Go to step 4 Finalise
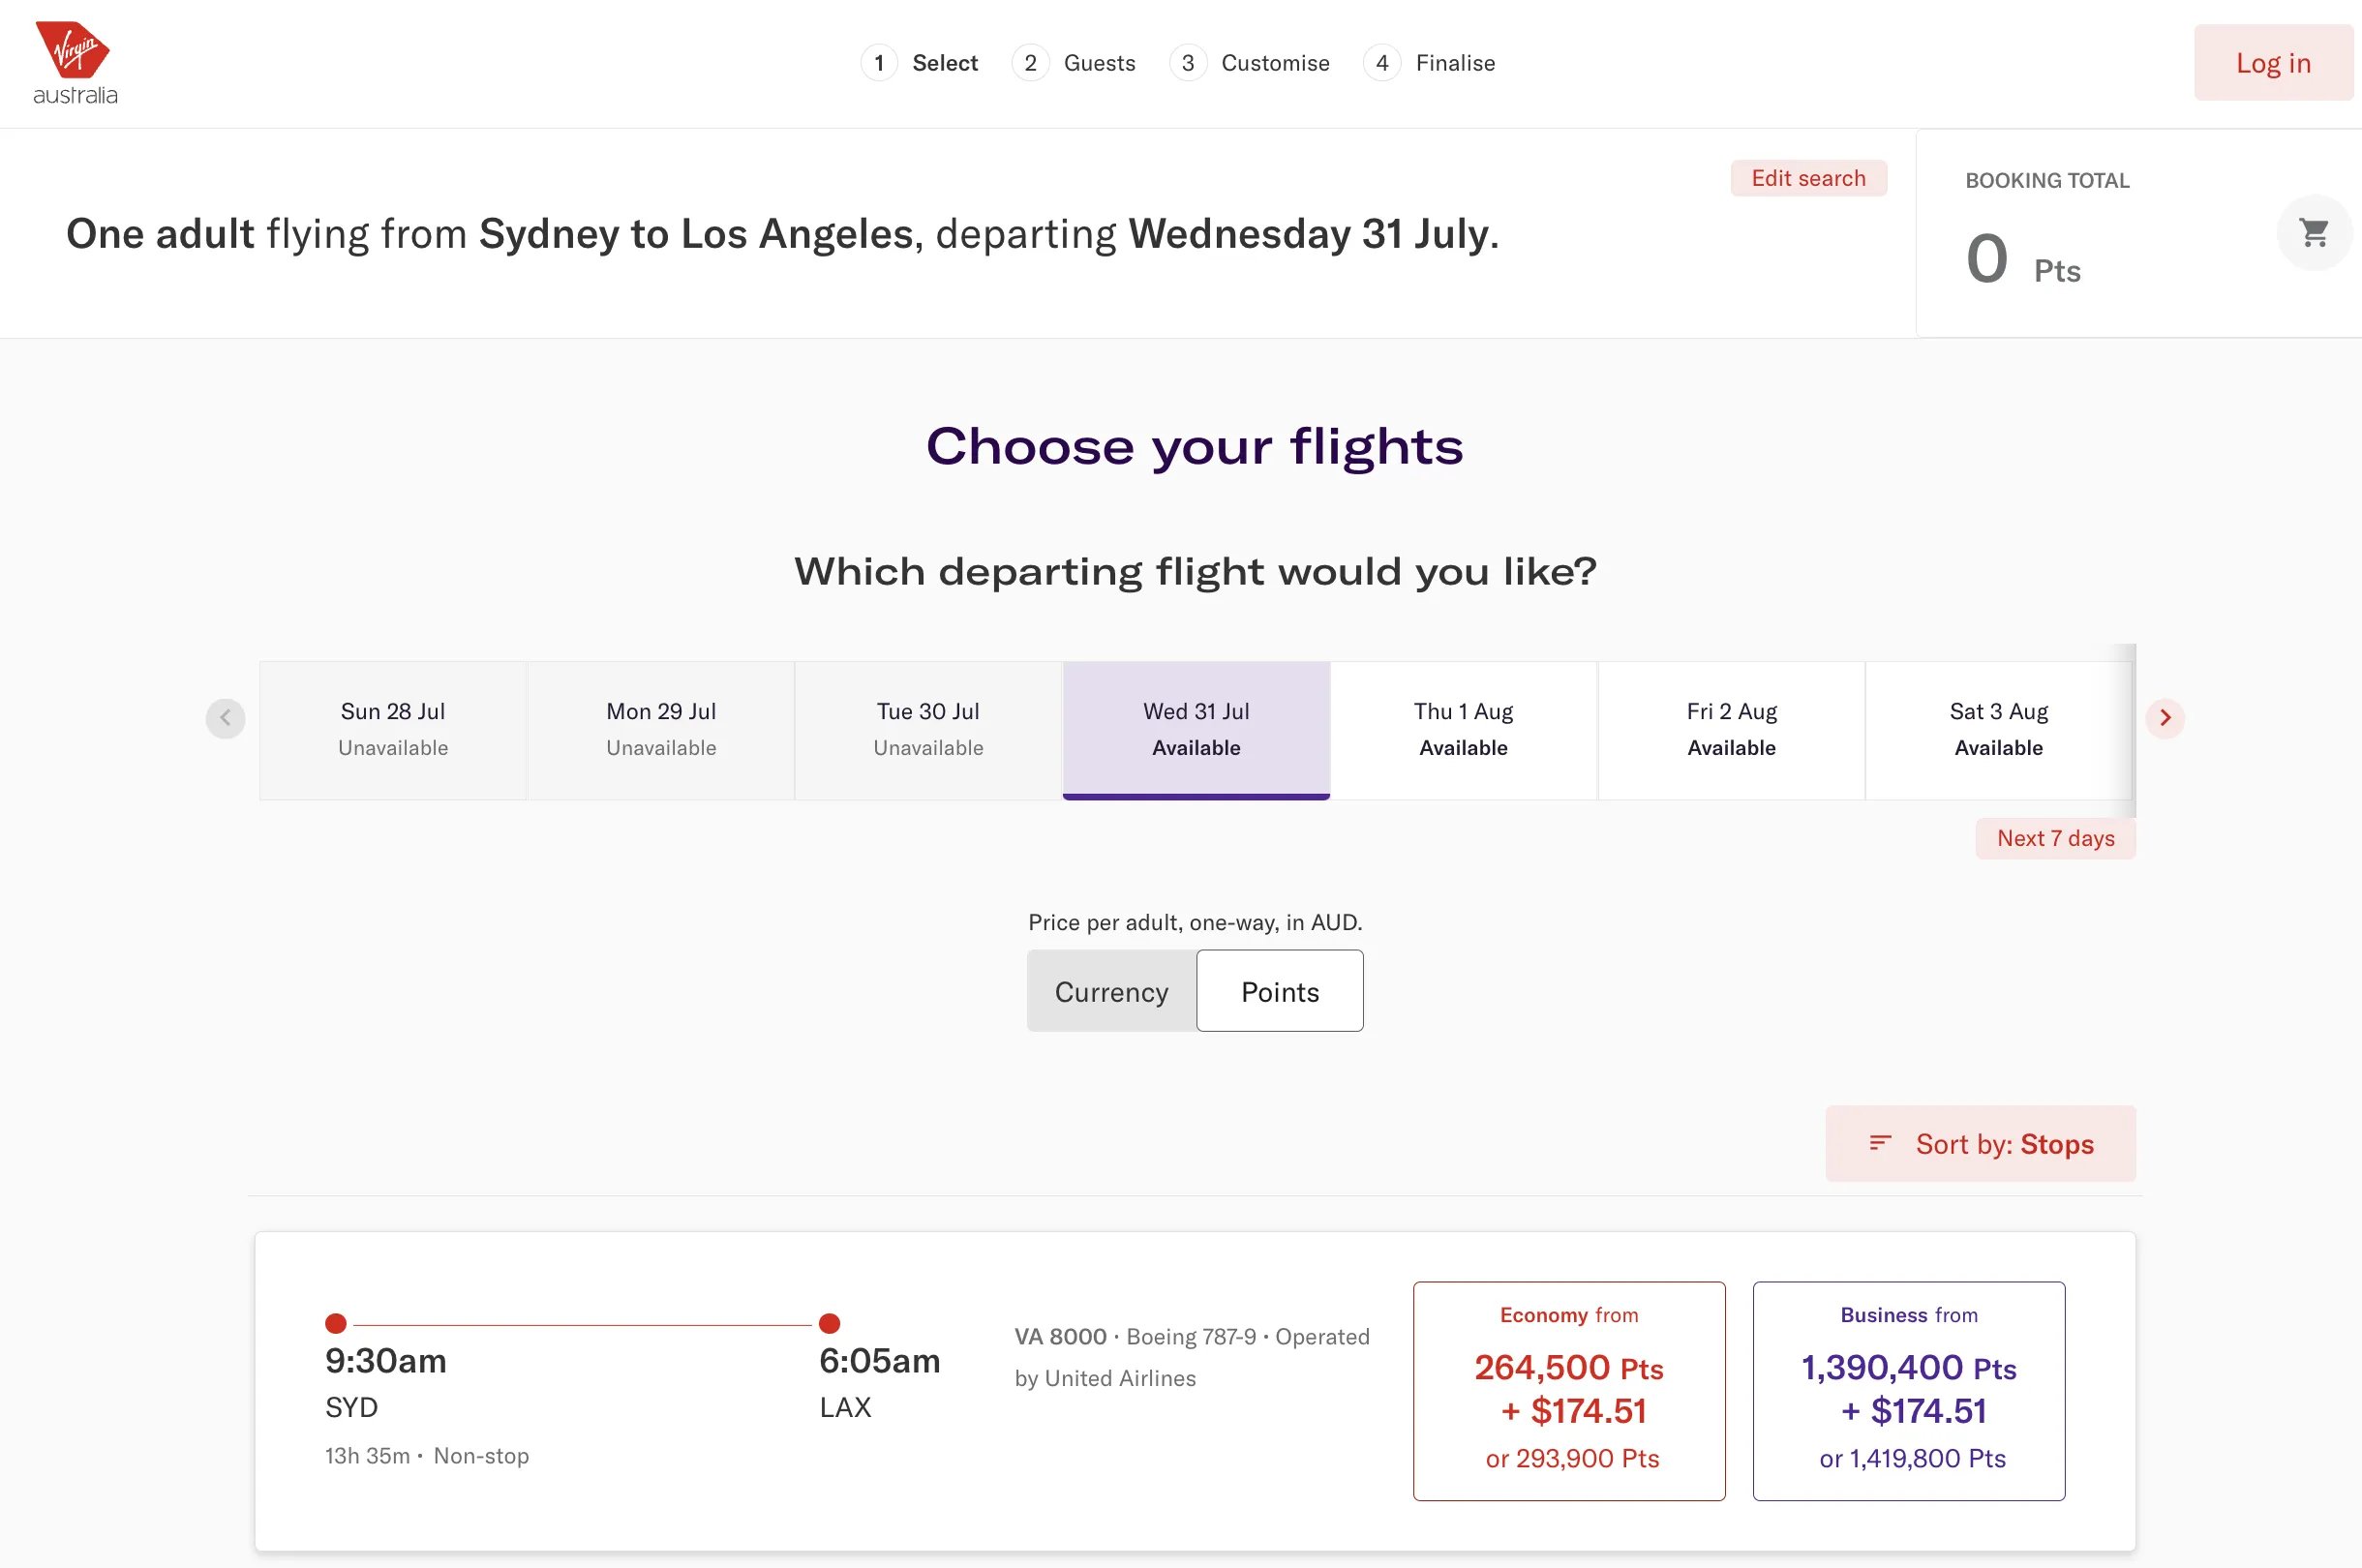This screenshot has width=2362, height=1568. click(1430, 63)
